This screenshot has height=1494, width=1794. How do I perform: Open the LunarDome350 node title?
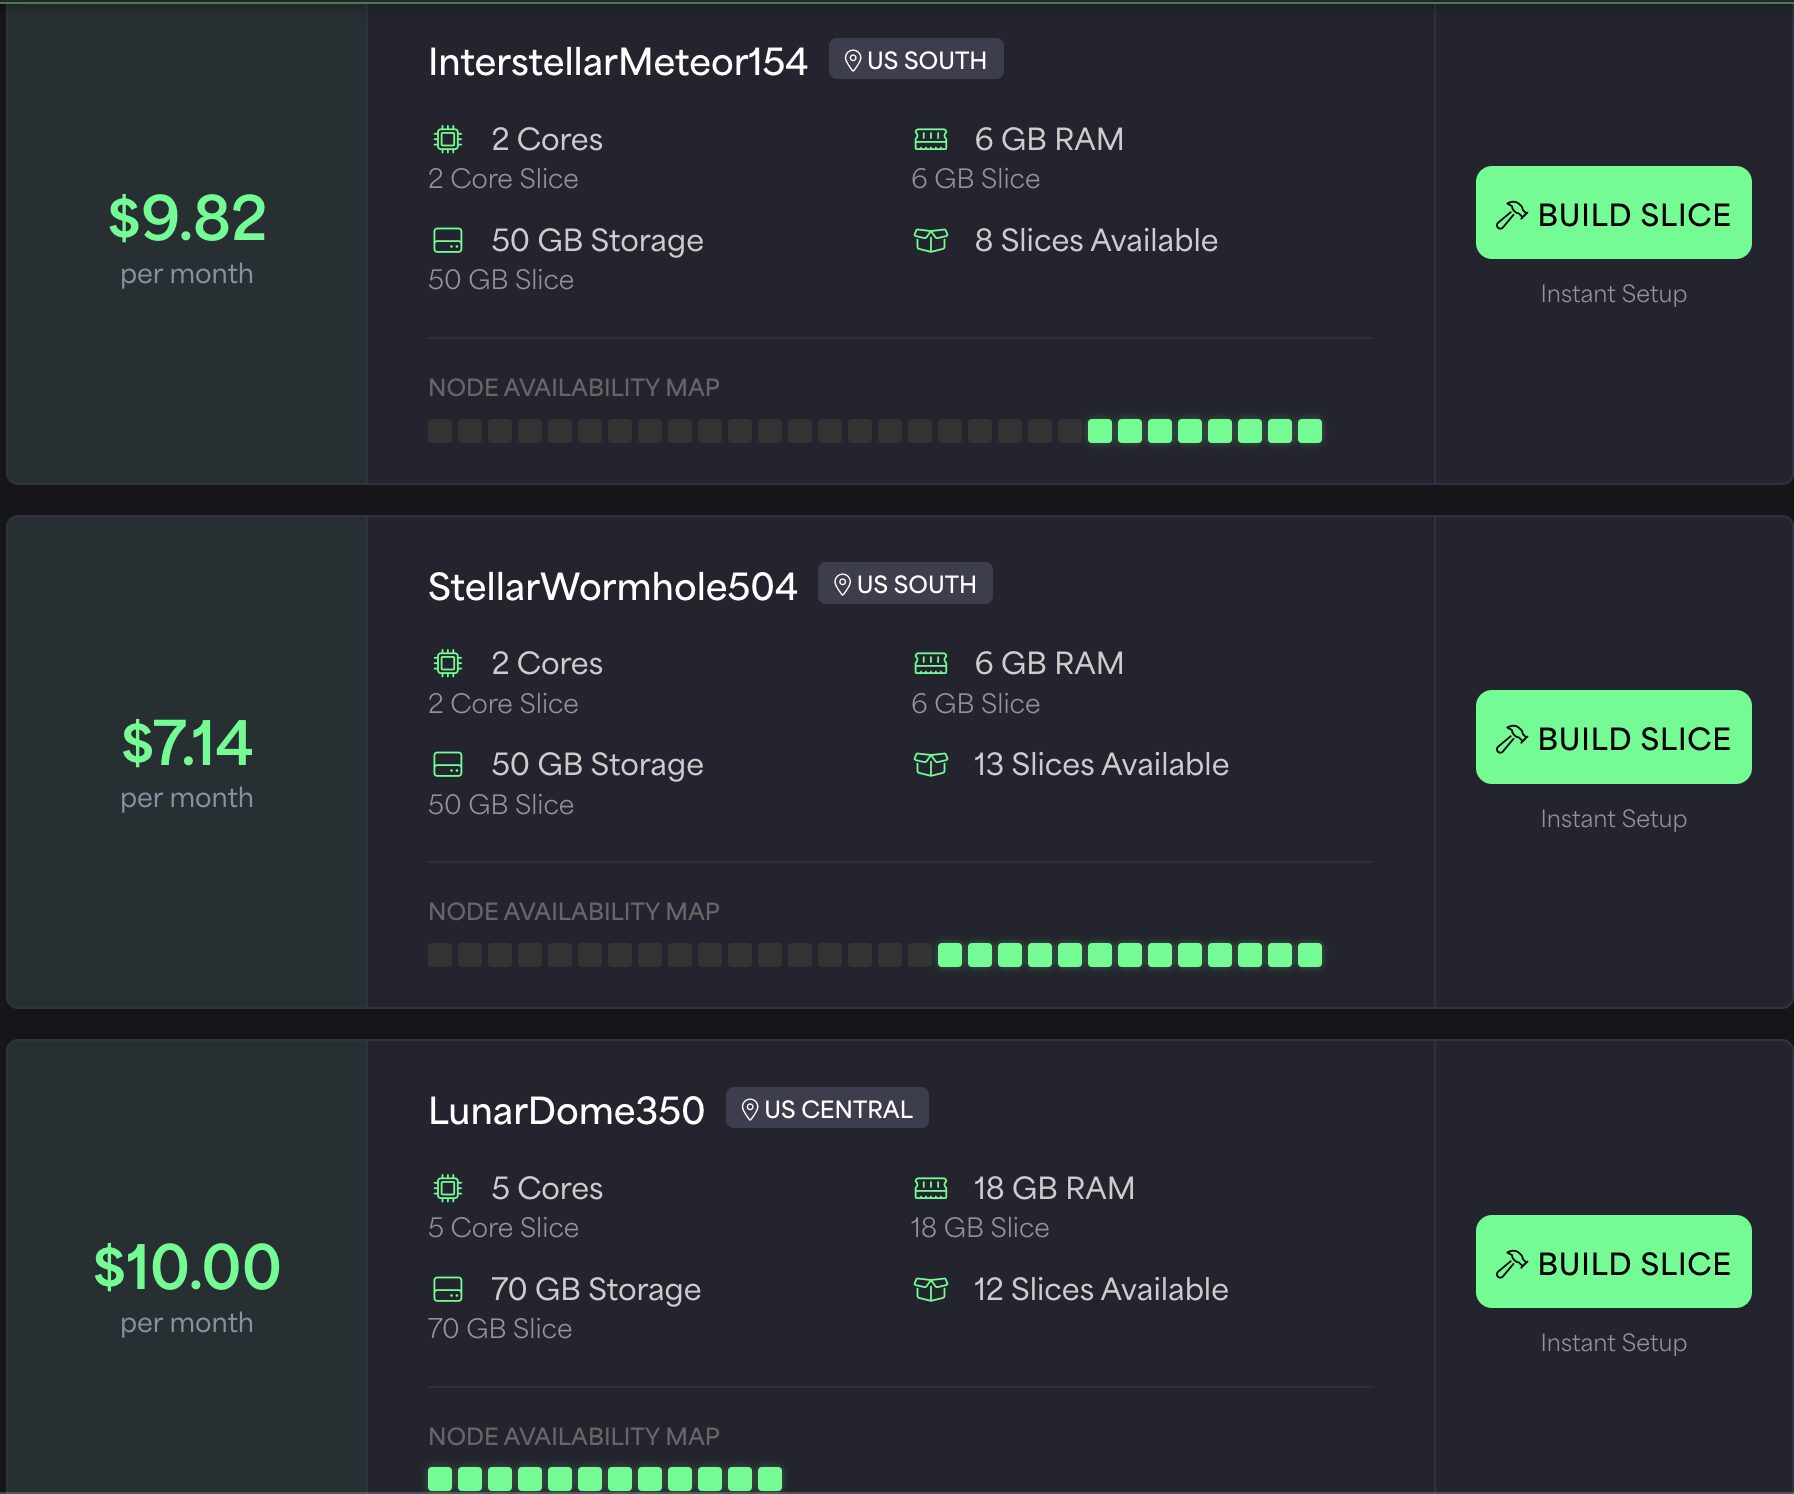click(566, 1111)
